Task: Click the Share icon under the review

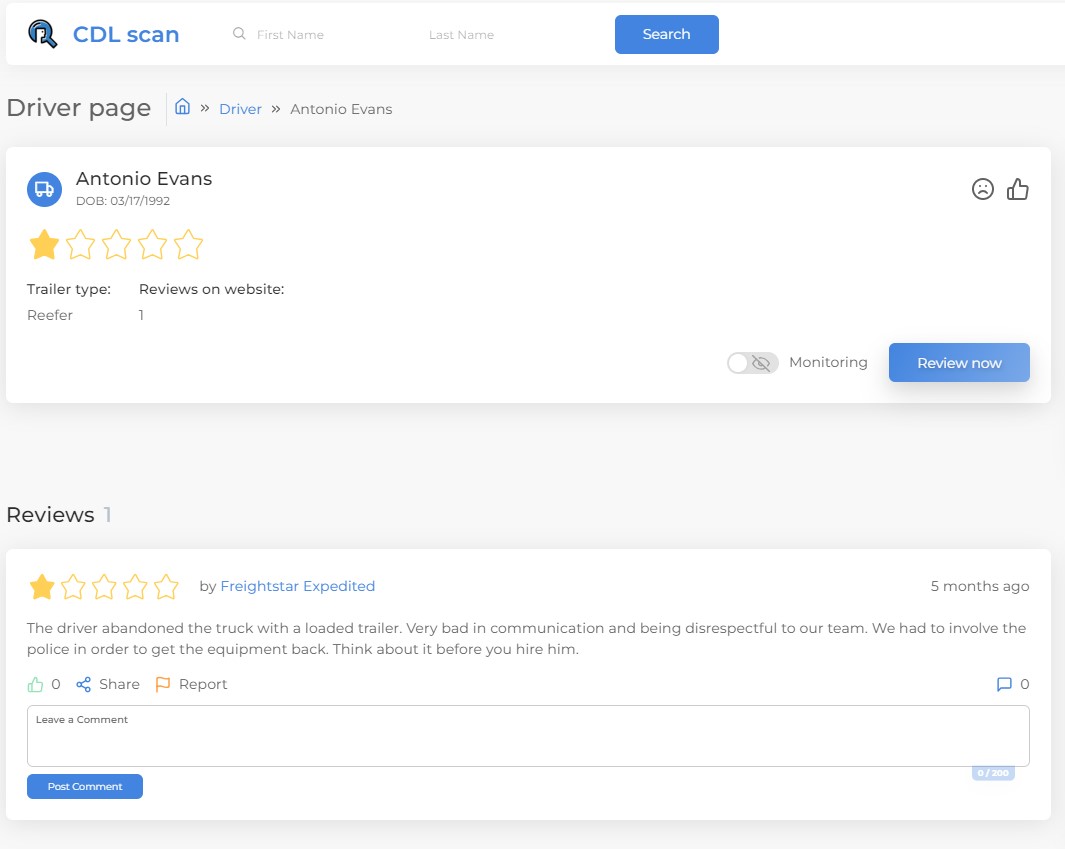Action: (84, 685)
